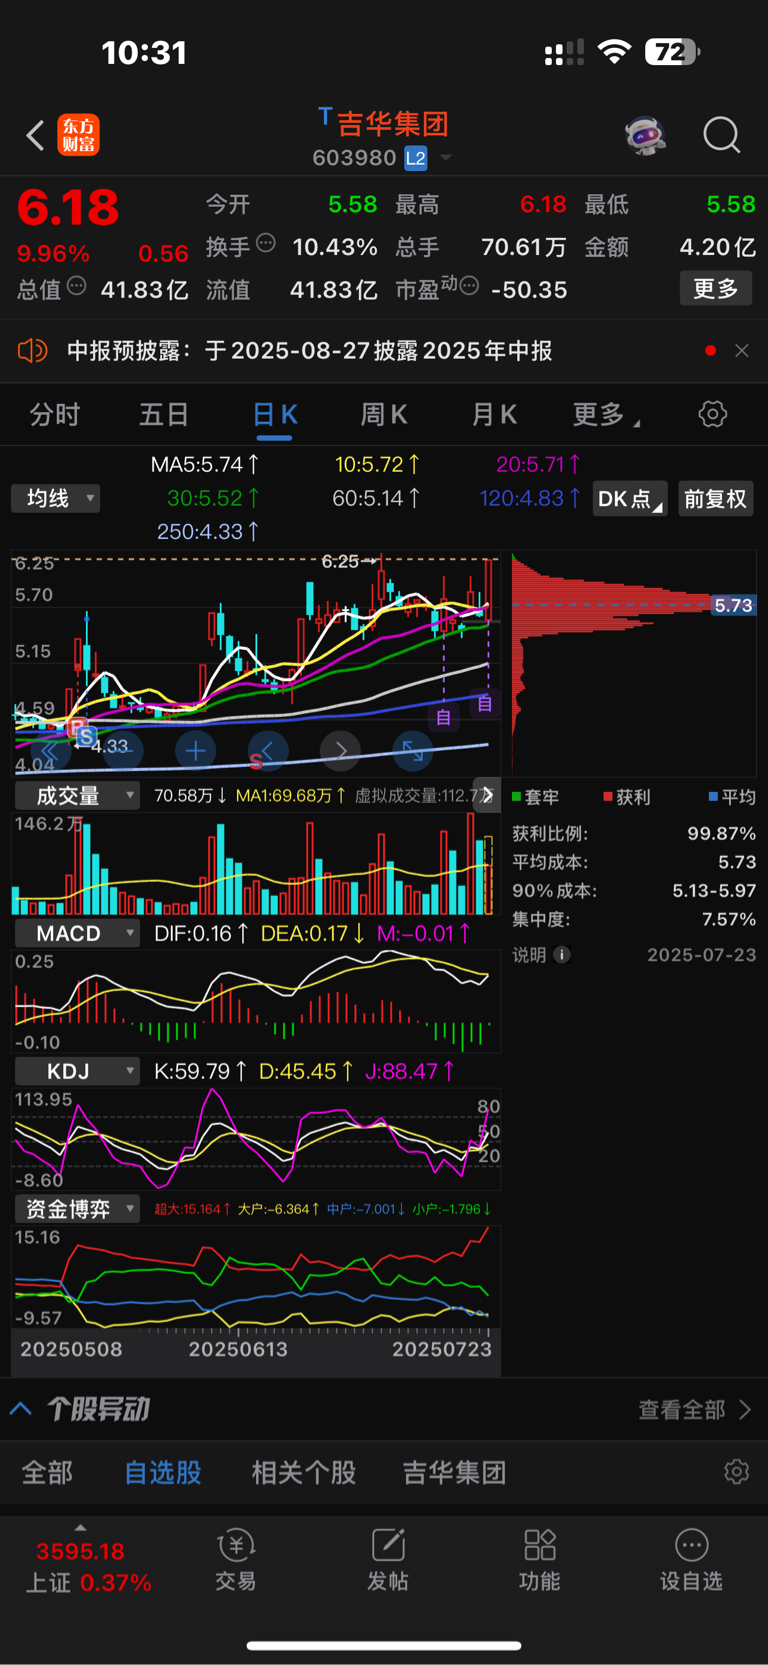Open the 说明 info icon
Viewport: 768px width, 1665px height.
coord(562,955)
